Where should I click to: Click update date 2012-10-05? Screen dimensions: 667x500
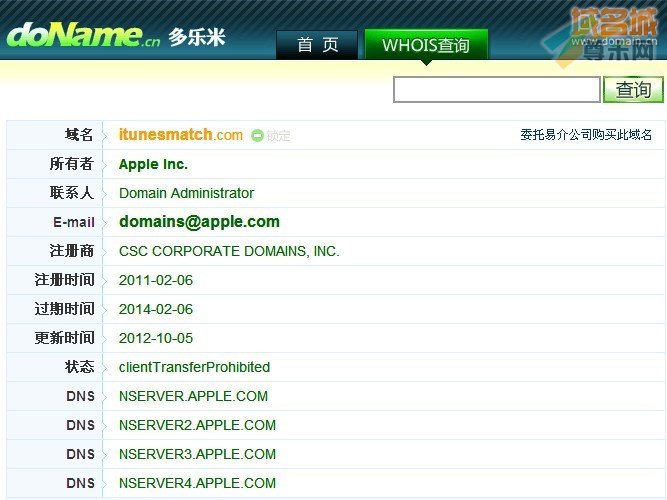coord(156,338)
